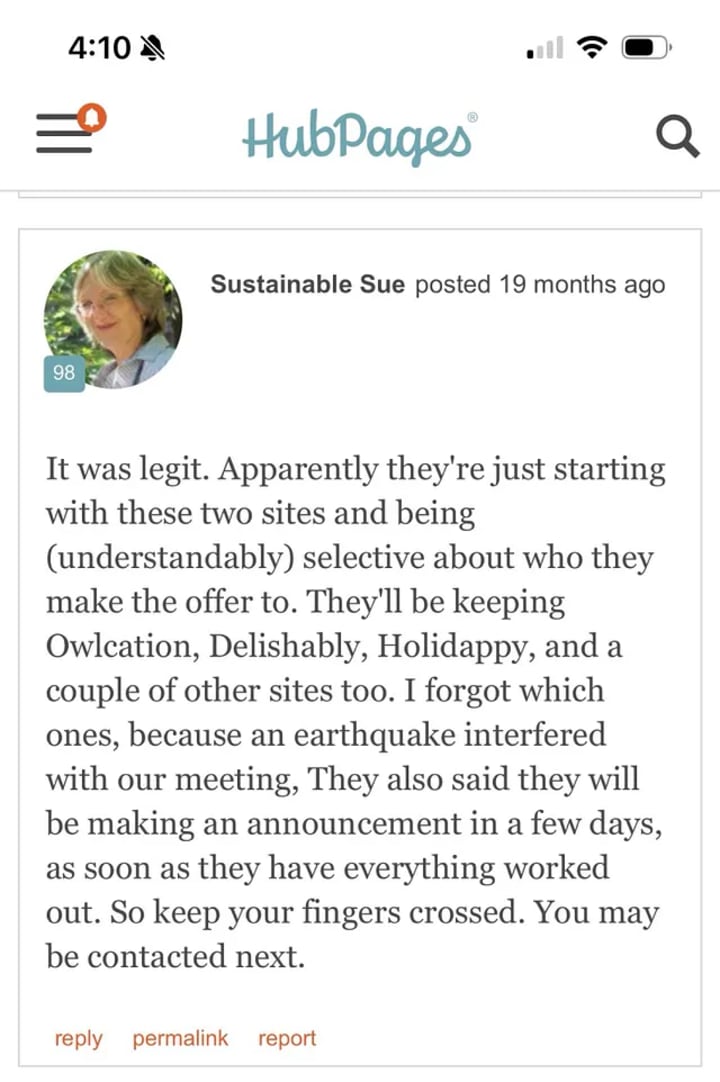The image size is (720, 1082).
Task: Tap the 'posted 19 months ago' timestamp
Action: click(540, 284)
